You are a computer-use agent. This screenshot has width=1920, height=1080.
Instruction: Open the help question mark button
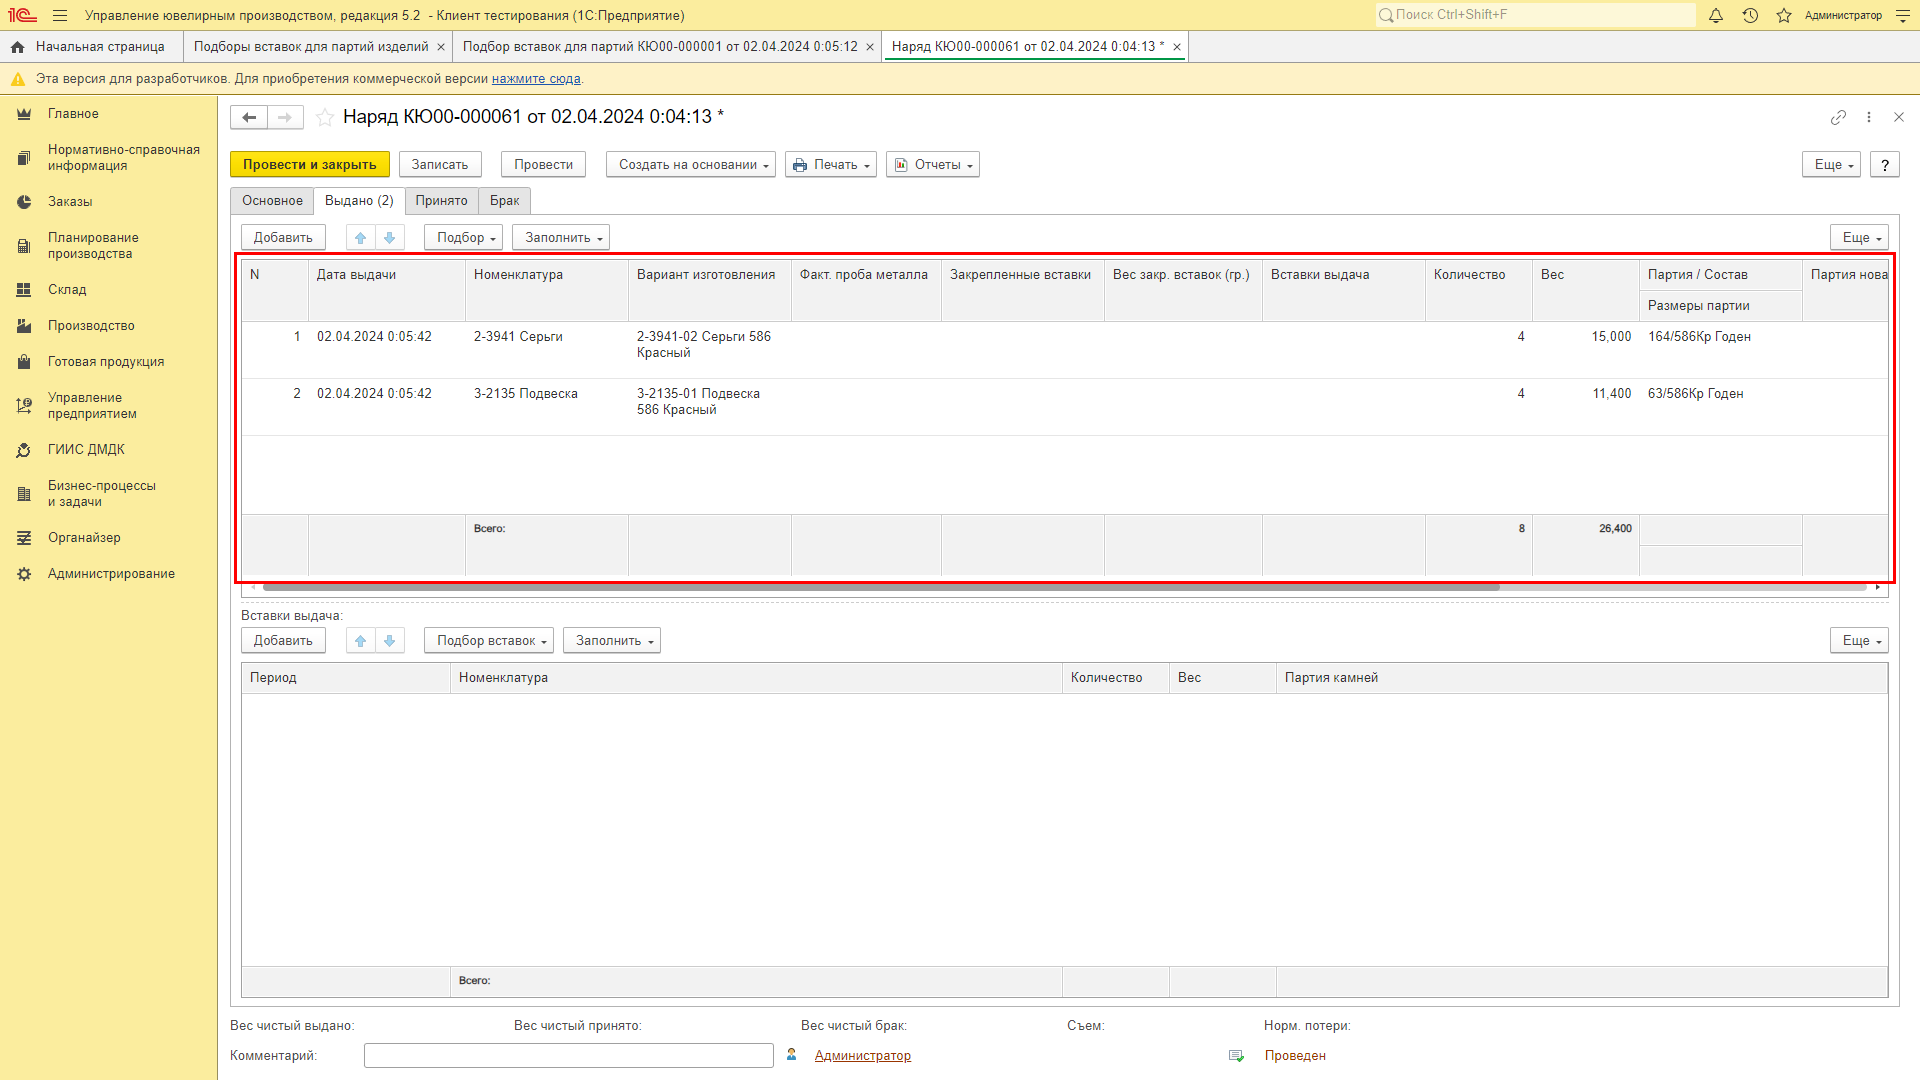point(1885,165)
